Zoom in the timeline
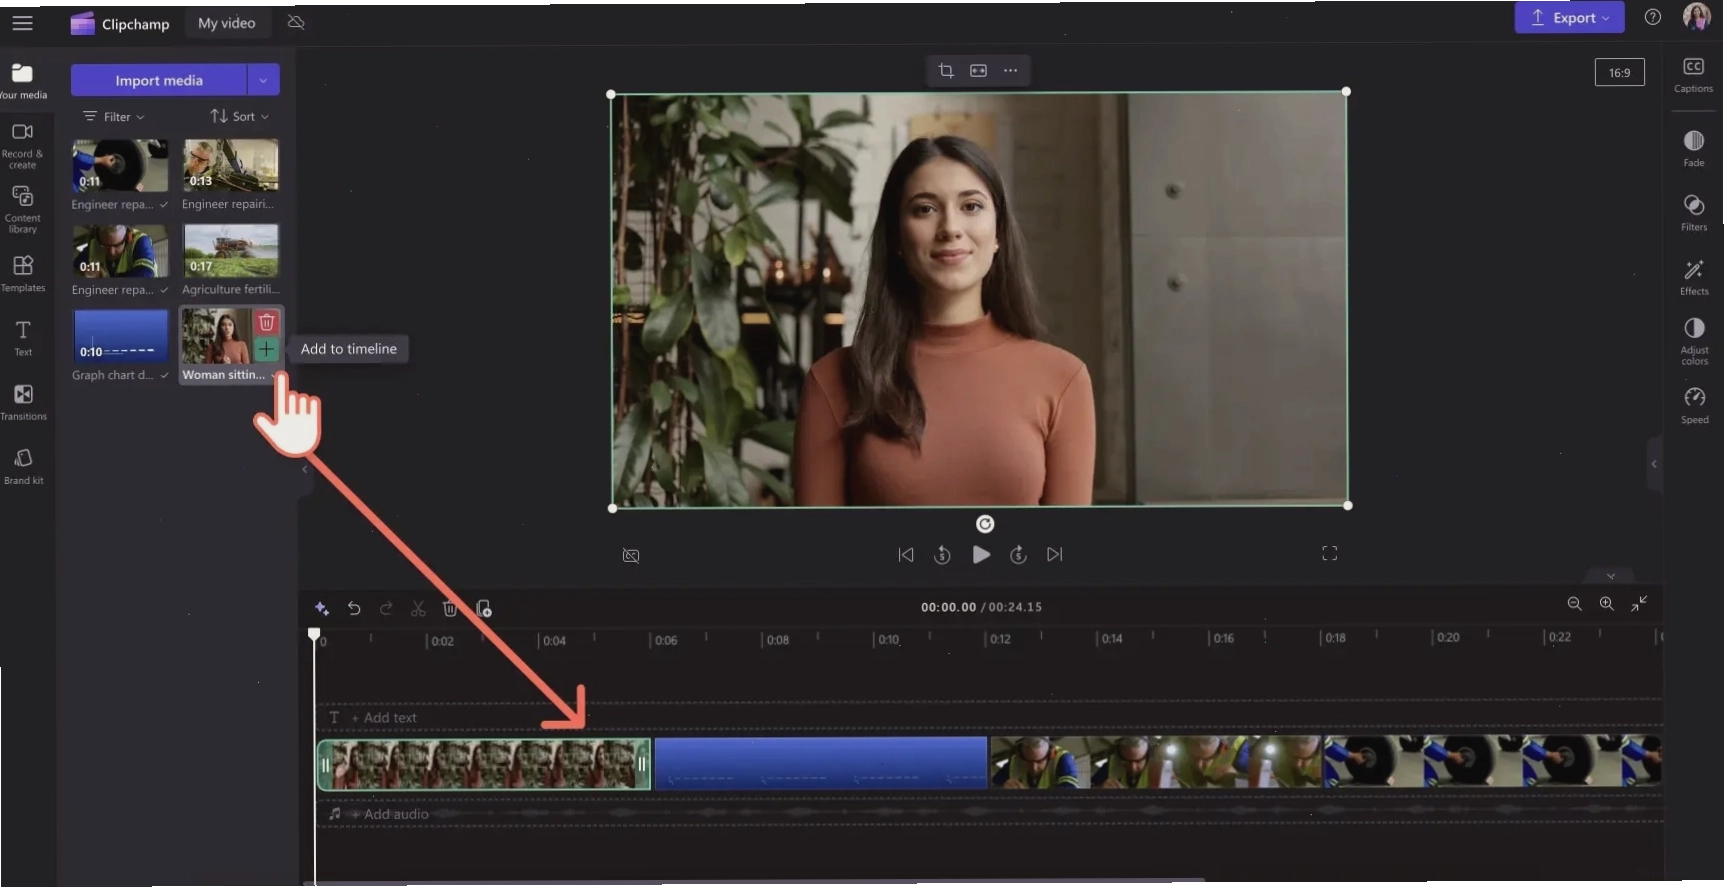The image size is (1724, 889). tap(1606, 604)
